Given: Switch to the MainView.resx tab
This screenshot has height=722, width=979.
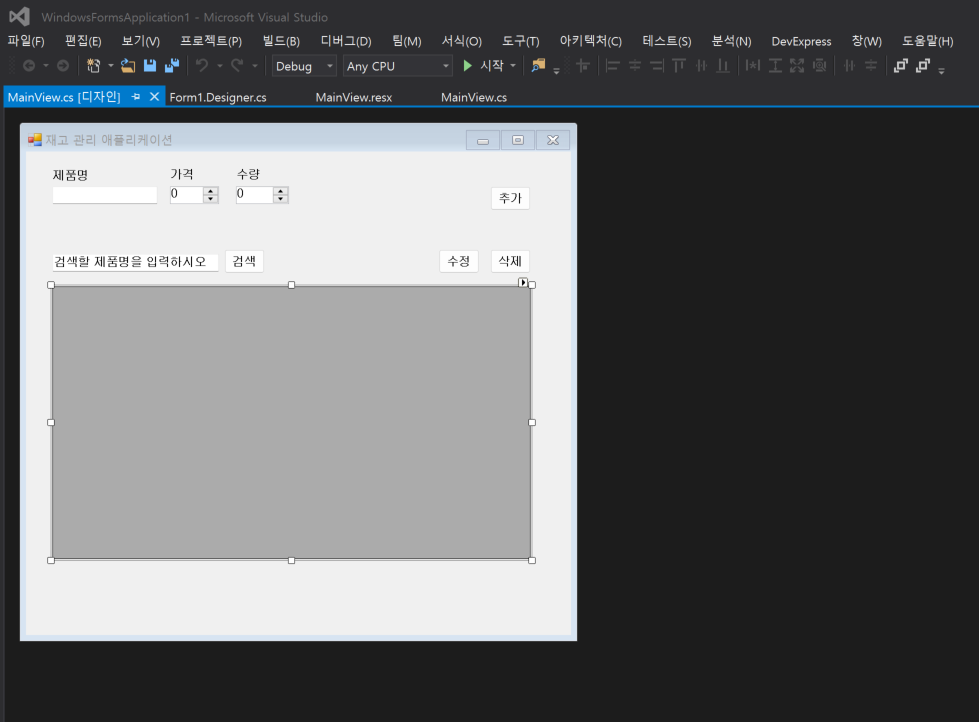Looking at the screenshot, I should pos(353,97).
